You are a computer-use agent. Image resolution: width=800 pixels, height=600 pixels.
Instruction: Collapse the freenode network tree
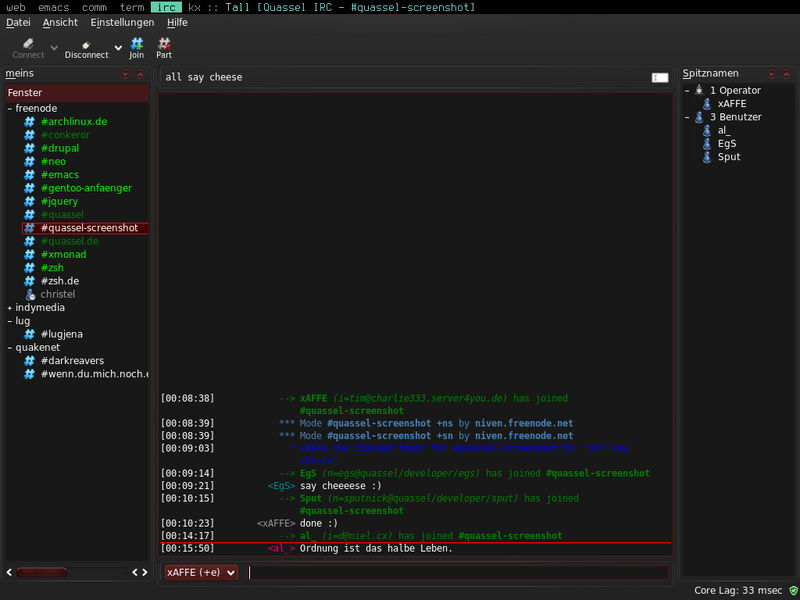click(x=10, y=109)
